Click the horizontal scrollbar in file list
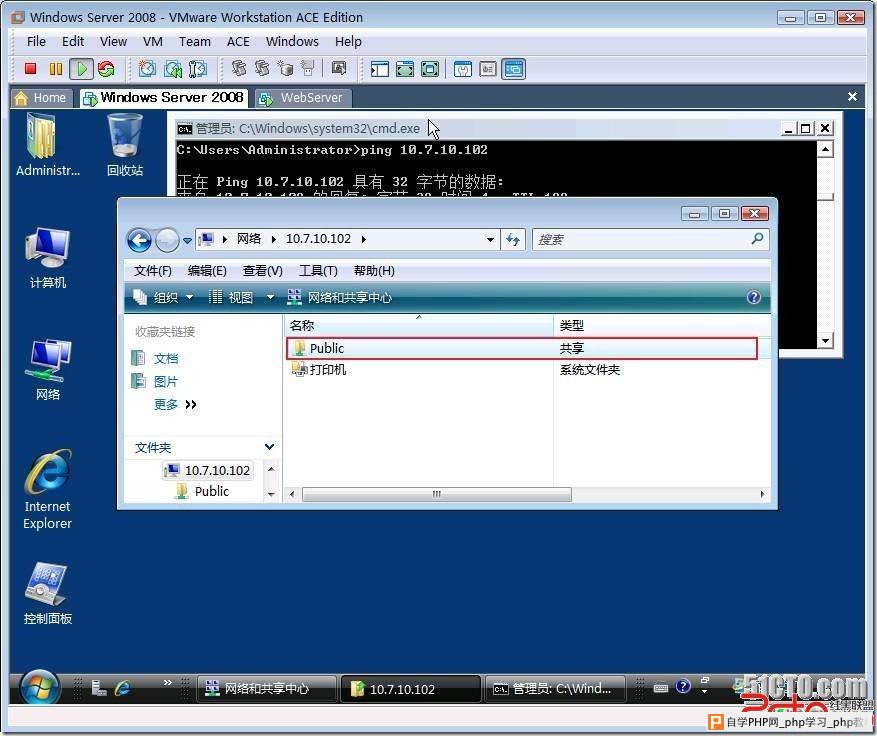 tap(437, 494)
